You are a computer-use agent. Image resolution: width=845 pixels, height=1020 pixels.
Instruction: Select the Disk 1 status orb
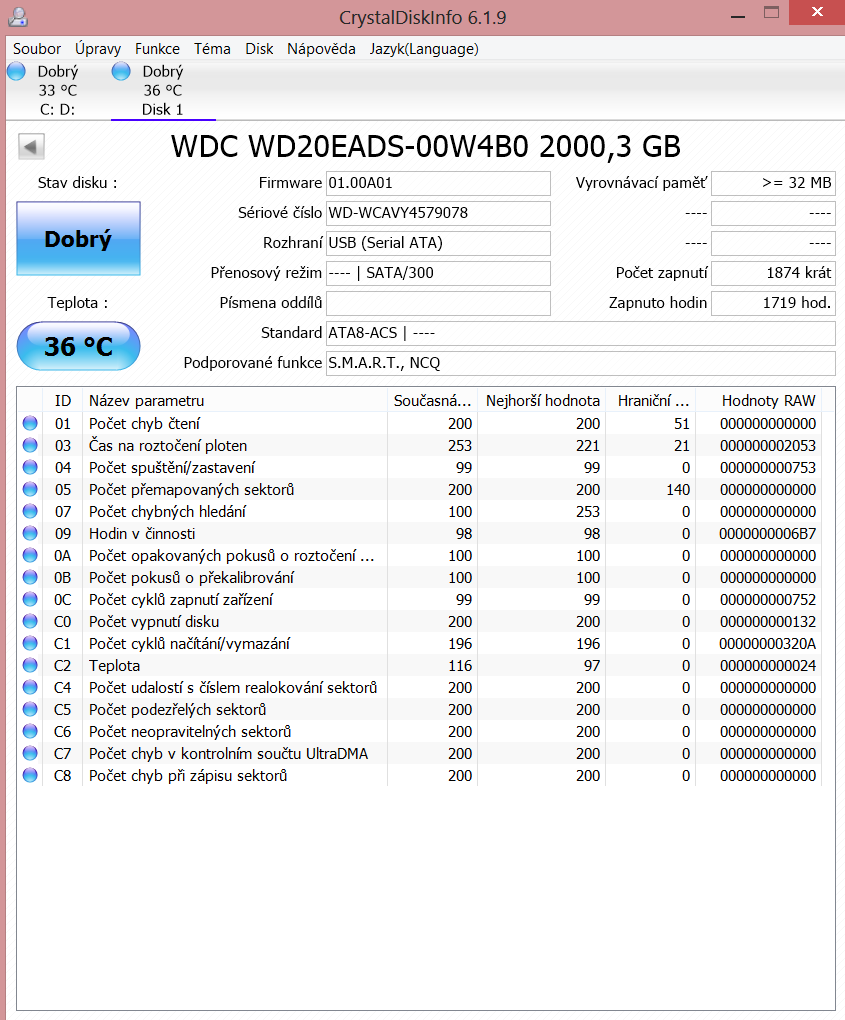pyautogui.click(x=121, y=72)
